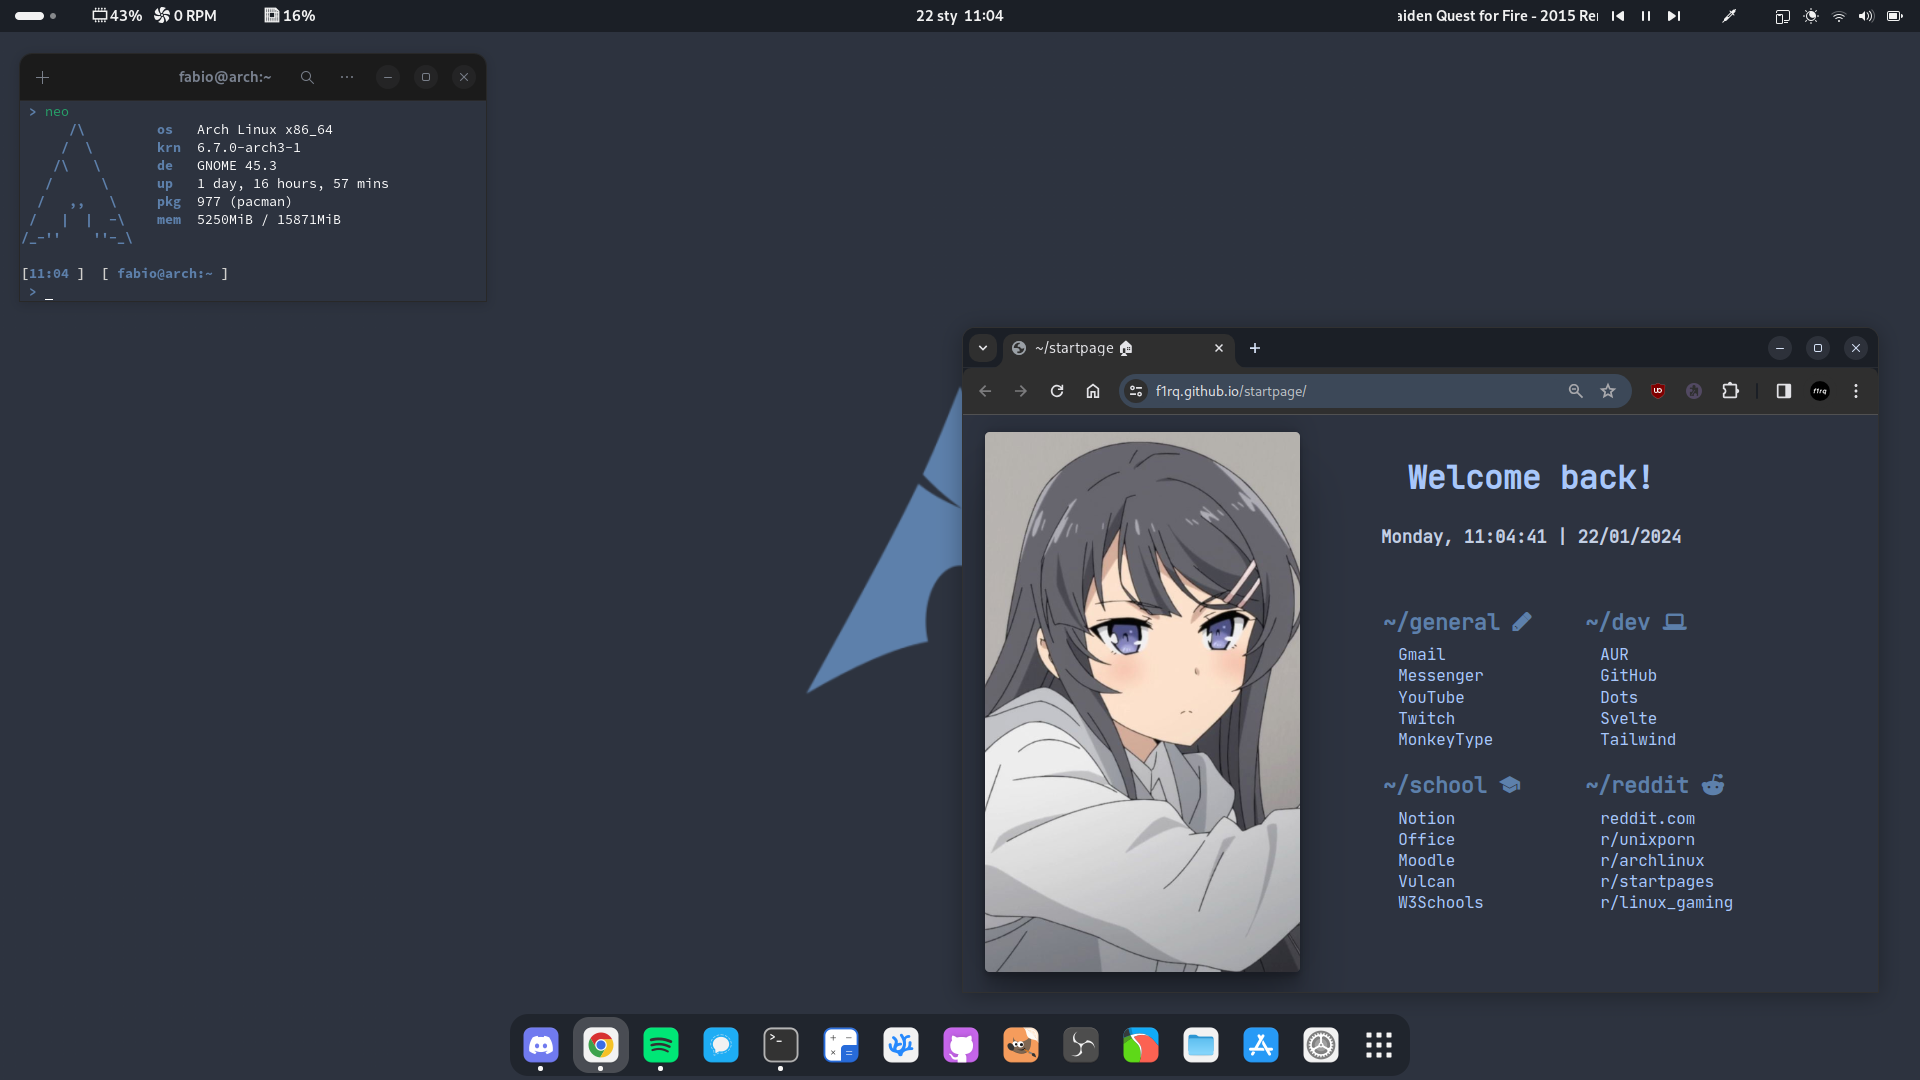Click the f1rq.github.io address bar
Viewport: 1920px width, 1080px height.
[1300, 391]
